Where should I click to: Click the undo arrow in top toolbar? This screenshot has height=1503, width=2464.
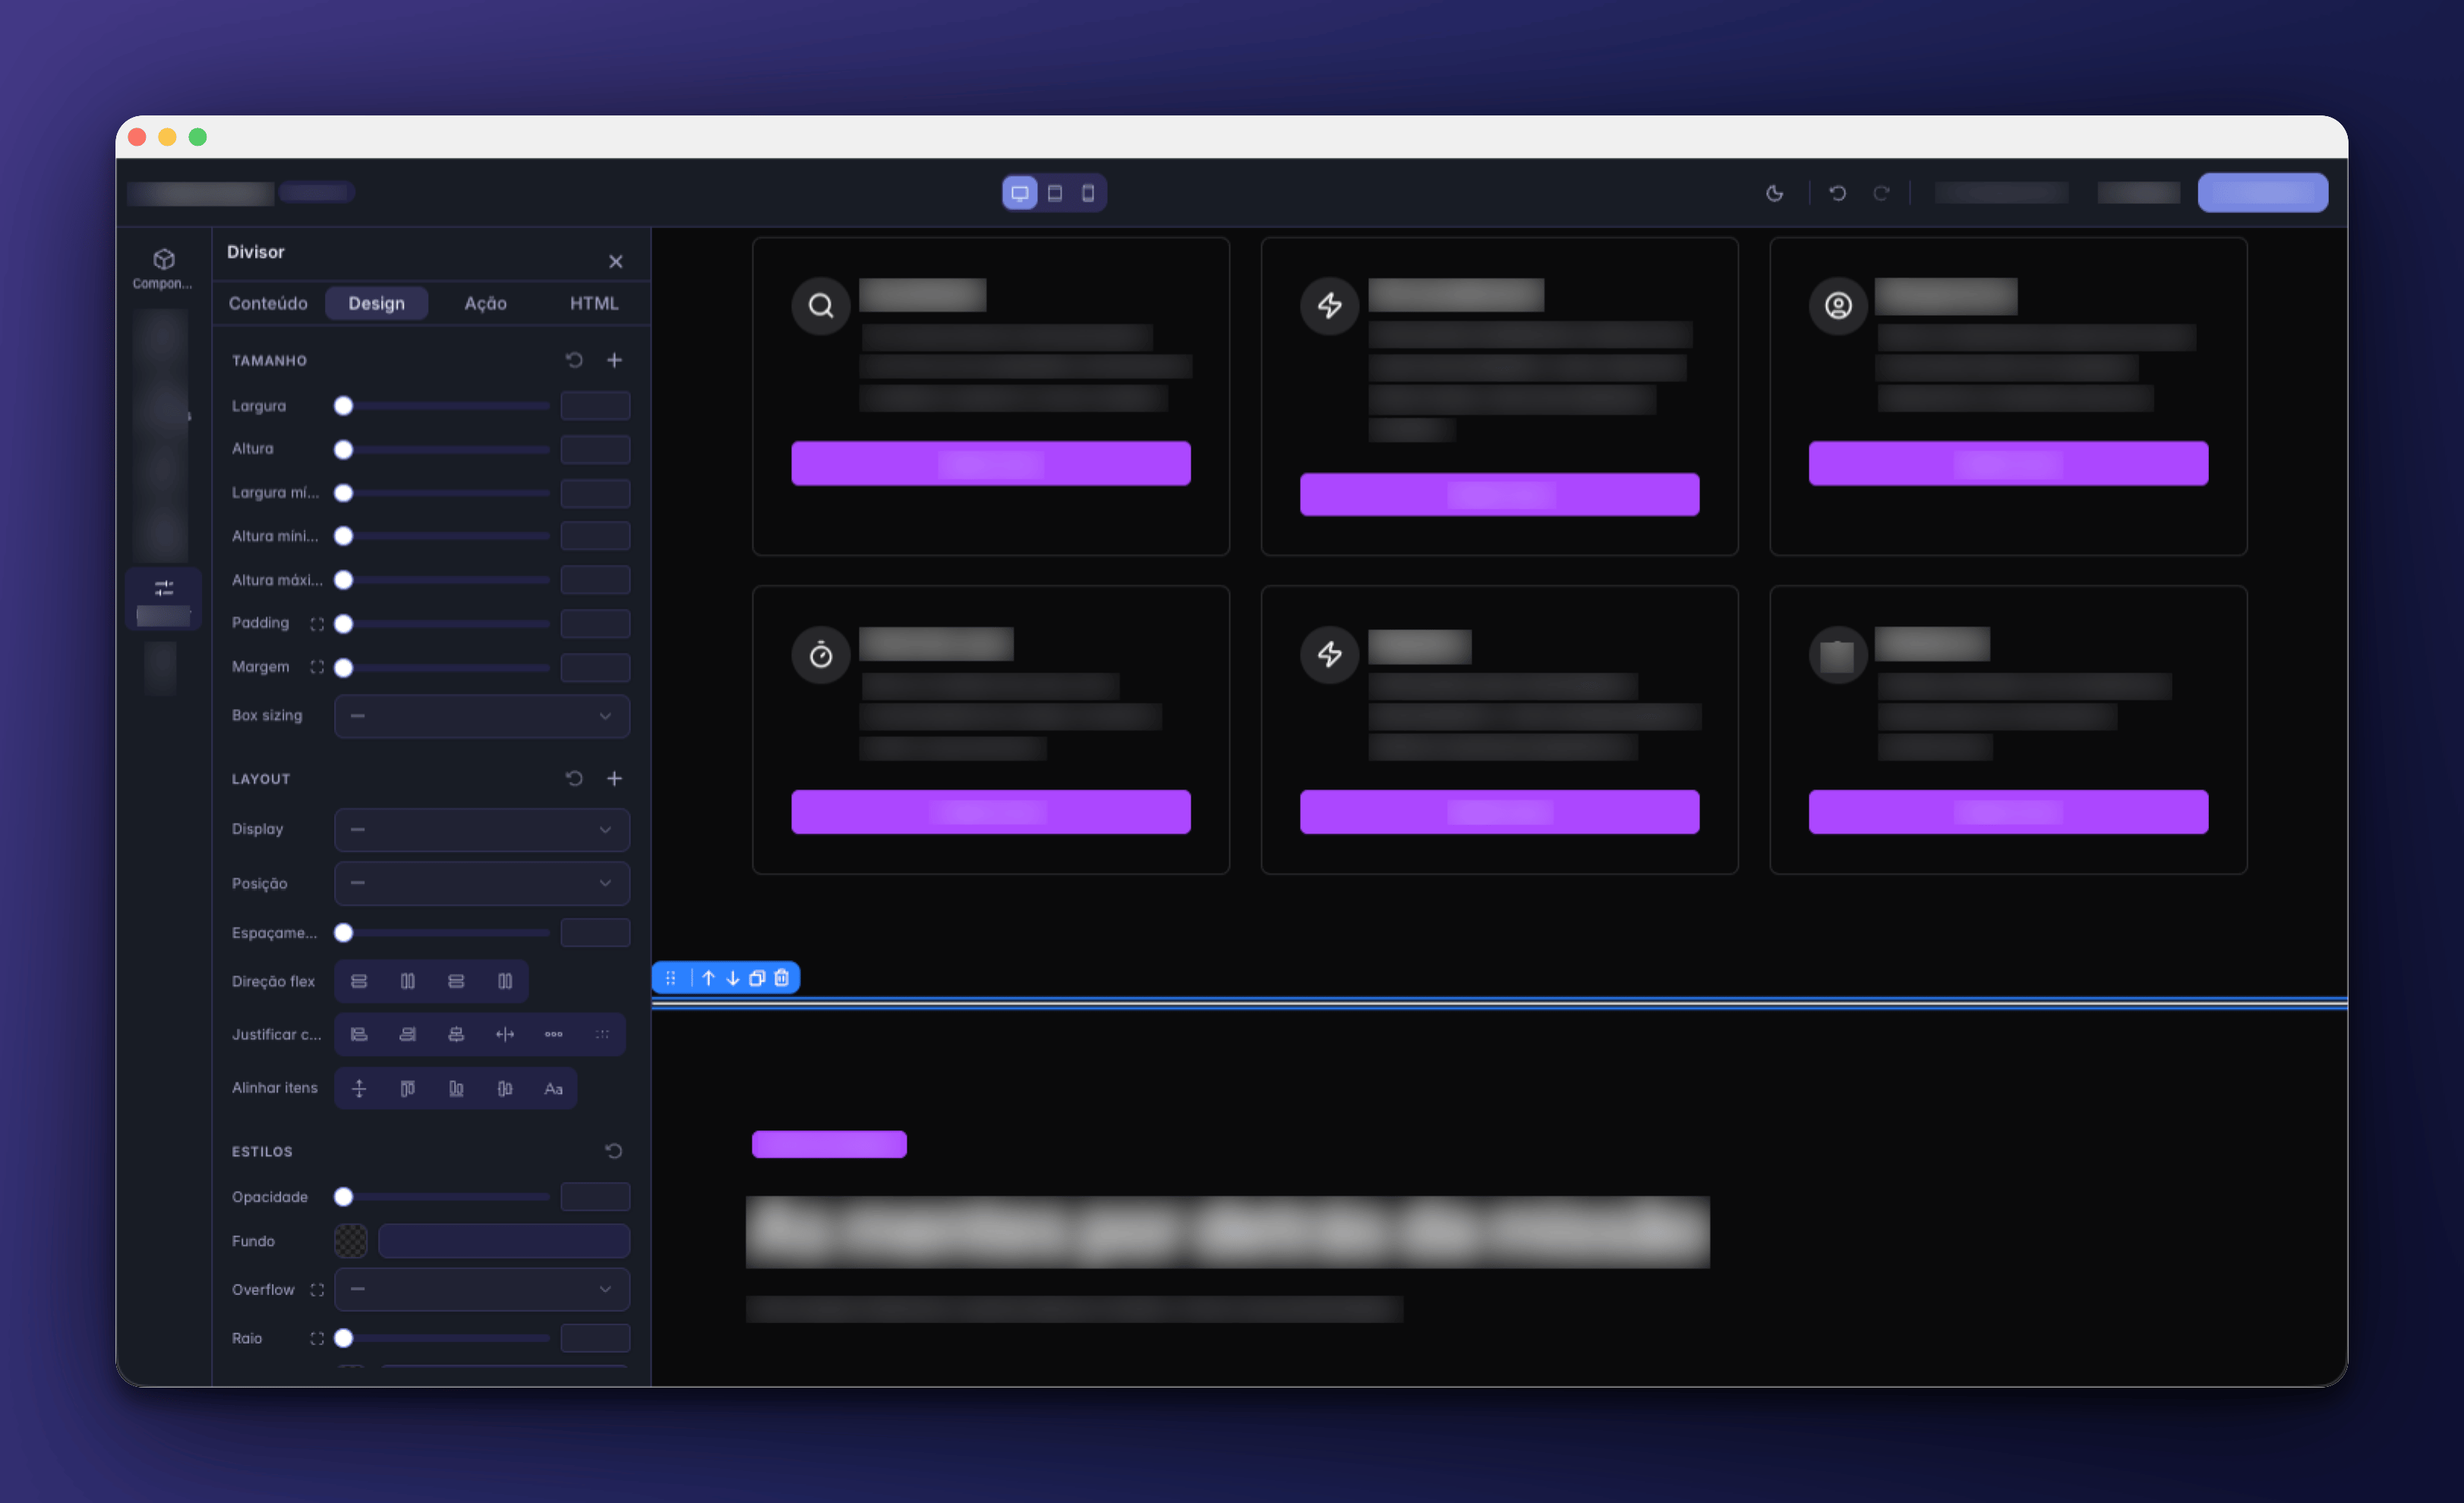pos(1837,193)
